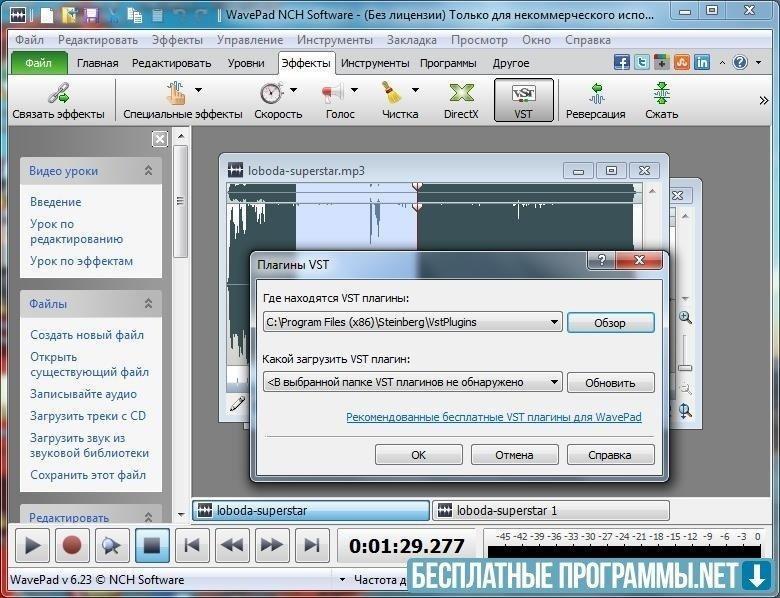
Task: Stop playback with the Stop button
Action: click(152, 546)
